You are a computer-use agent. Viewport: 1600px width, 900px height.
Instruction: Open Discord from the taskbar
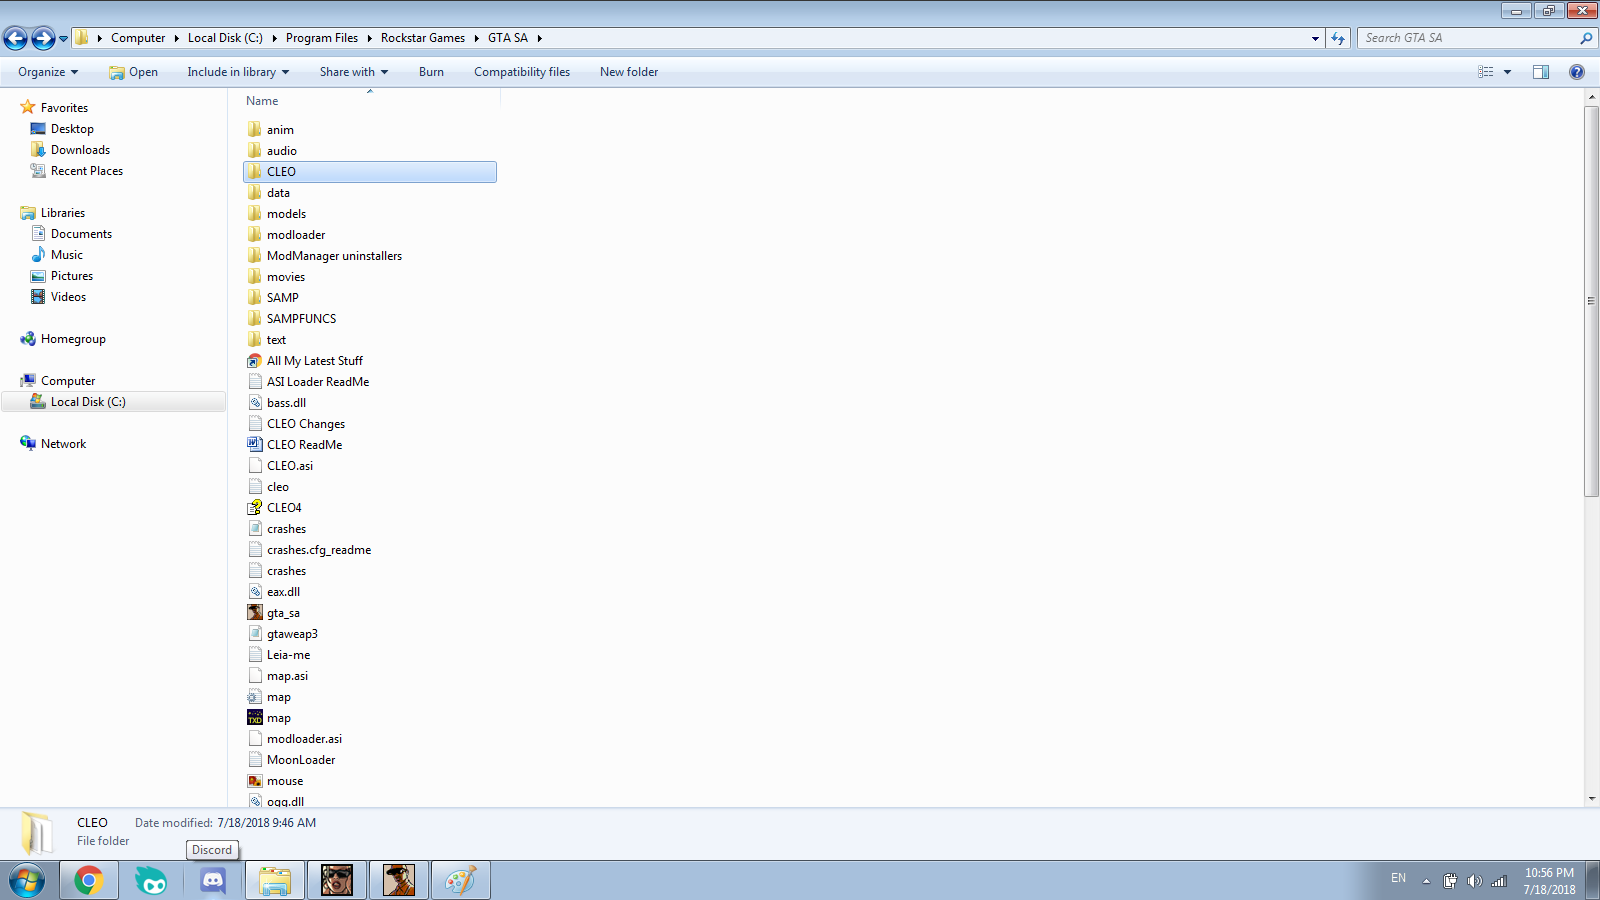click(x=213, y=881)
